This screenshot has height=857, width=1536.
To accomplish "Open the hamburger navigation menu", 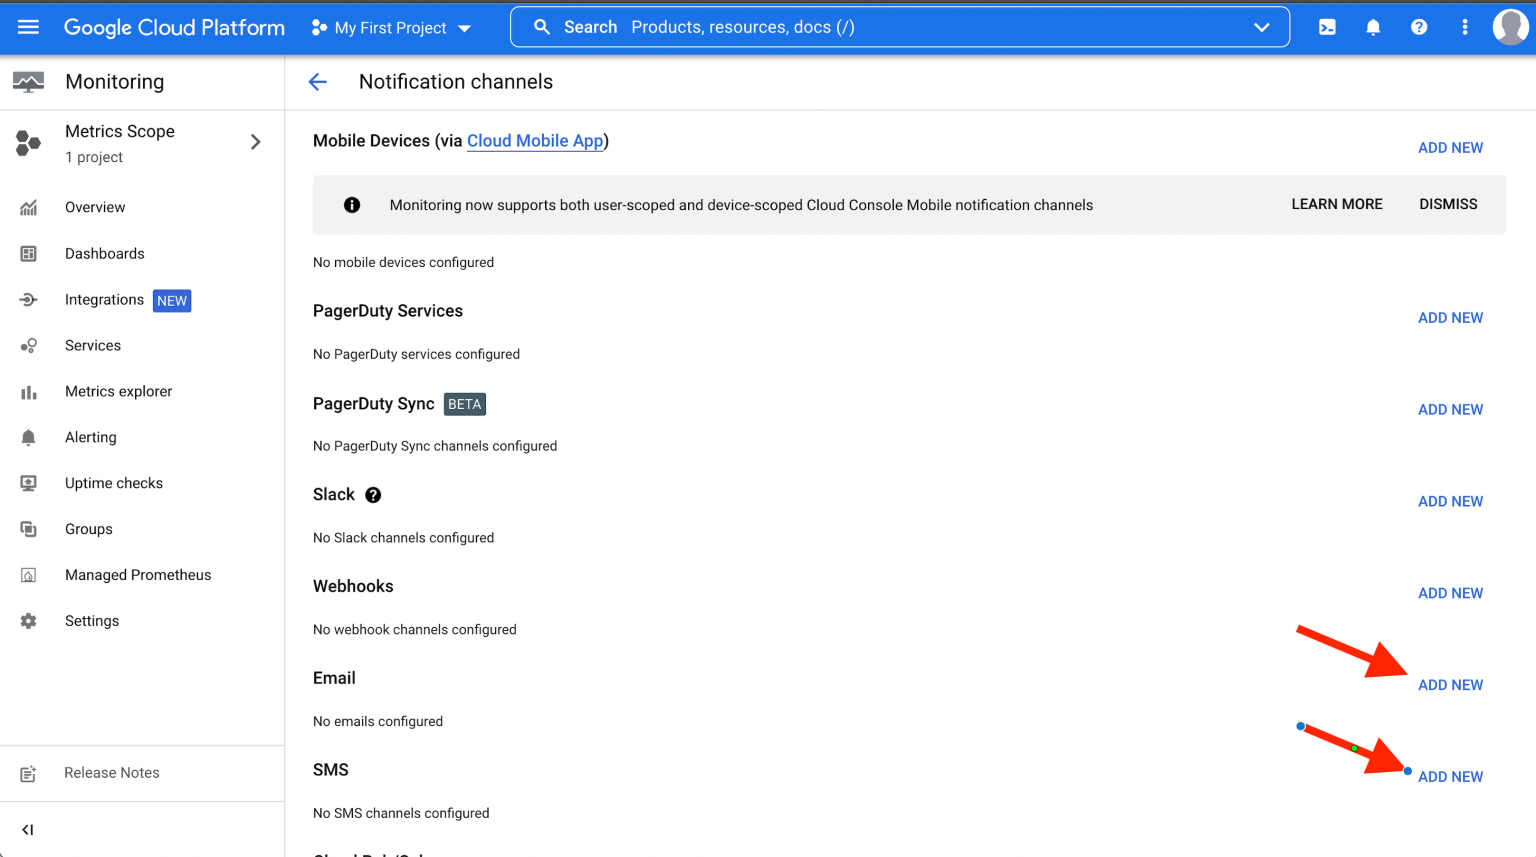I will pos(28,27).
